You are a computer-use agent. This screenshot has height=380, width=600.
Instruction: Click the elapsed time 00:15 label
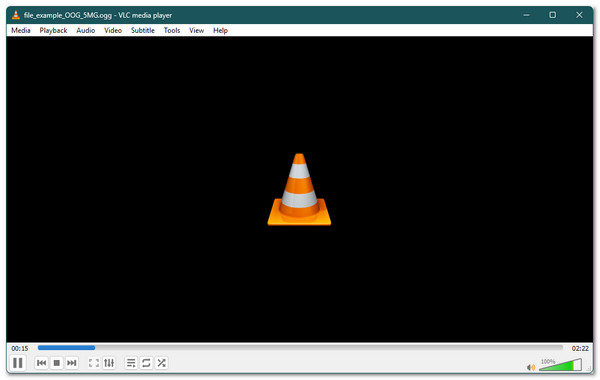click(x=20, y=348)
